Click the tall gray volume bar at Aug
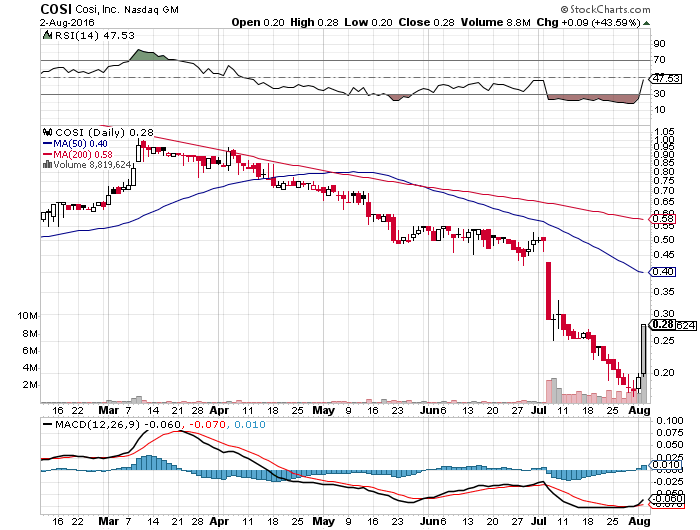This screenshot has width=700, height=530. coord(644,366)
